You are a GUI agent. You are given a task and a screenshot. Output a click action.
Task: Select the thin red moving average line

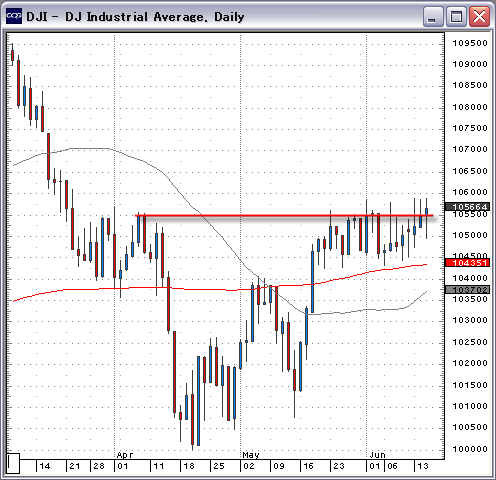click(220, 289)
